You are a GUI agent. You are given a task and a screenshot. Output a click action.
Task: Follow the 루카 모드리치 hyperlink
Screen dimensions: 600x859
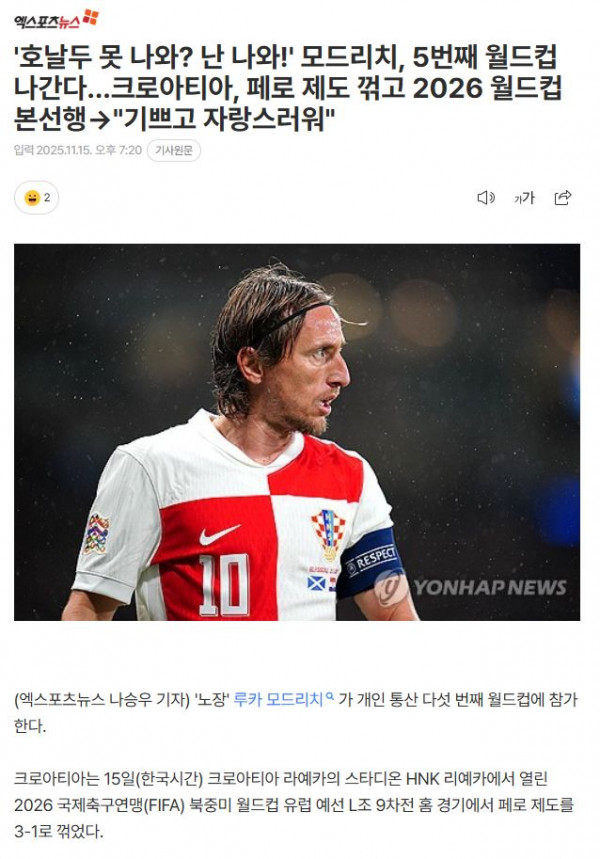pos(278,700)
